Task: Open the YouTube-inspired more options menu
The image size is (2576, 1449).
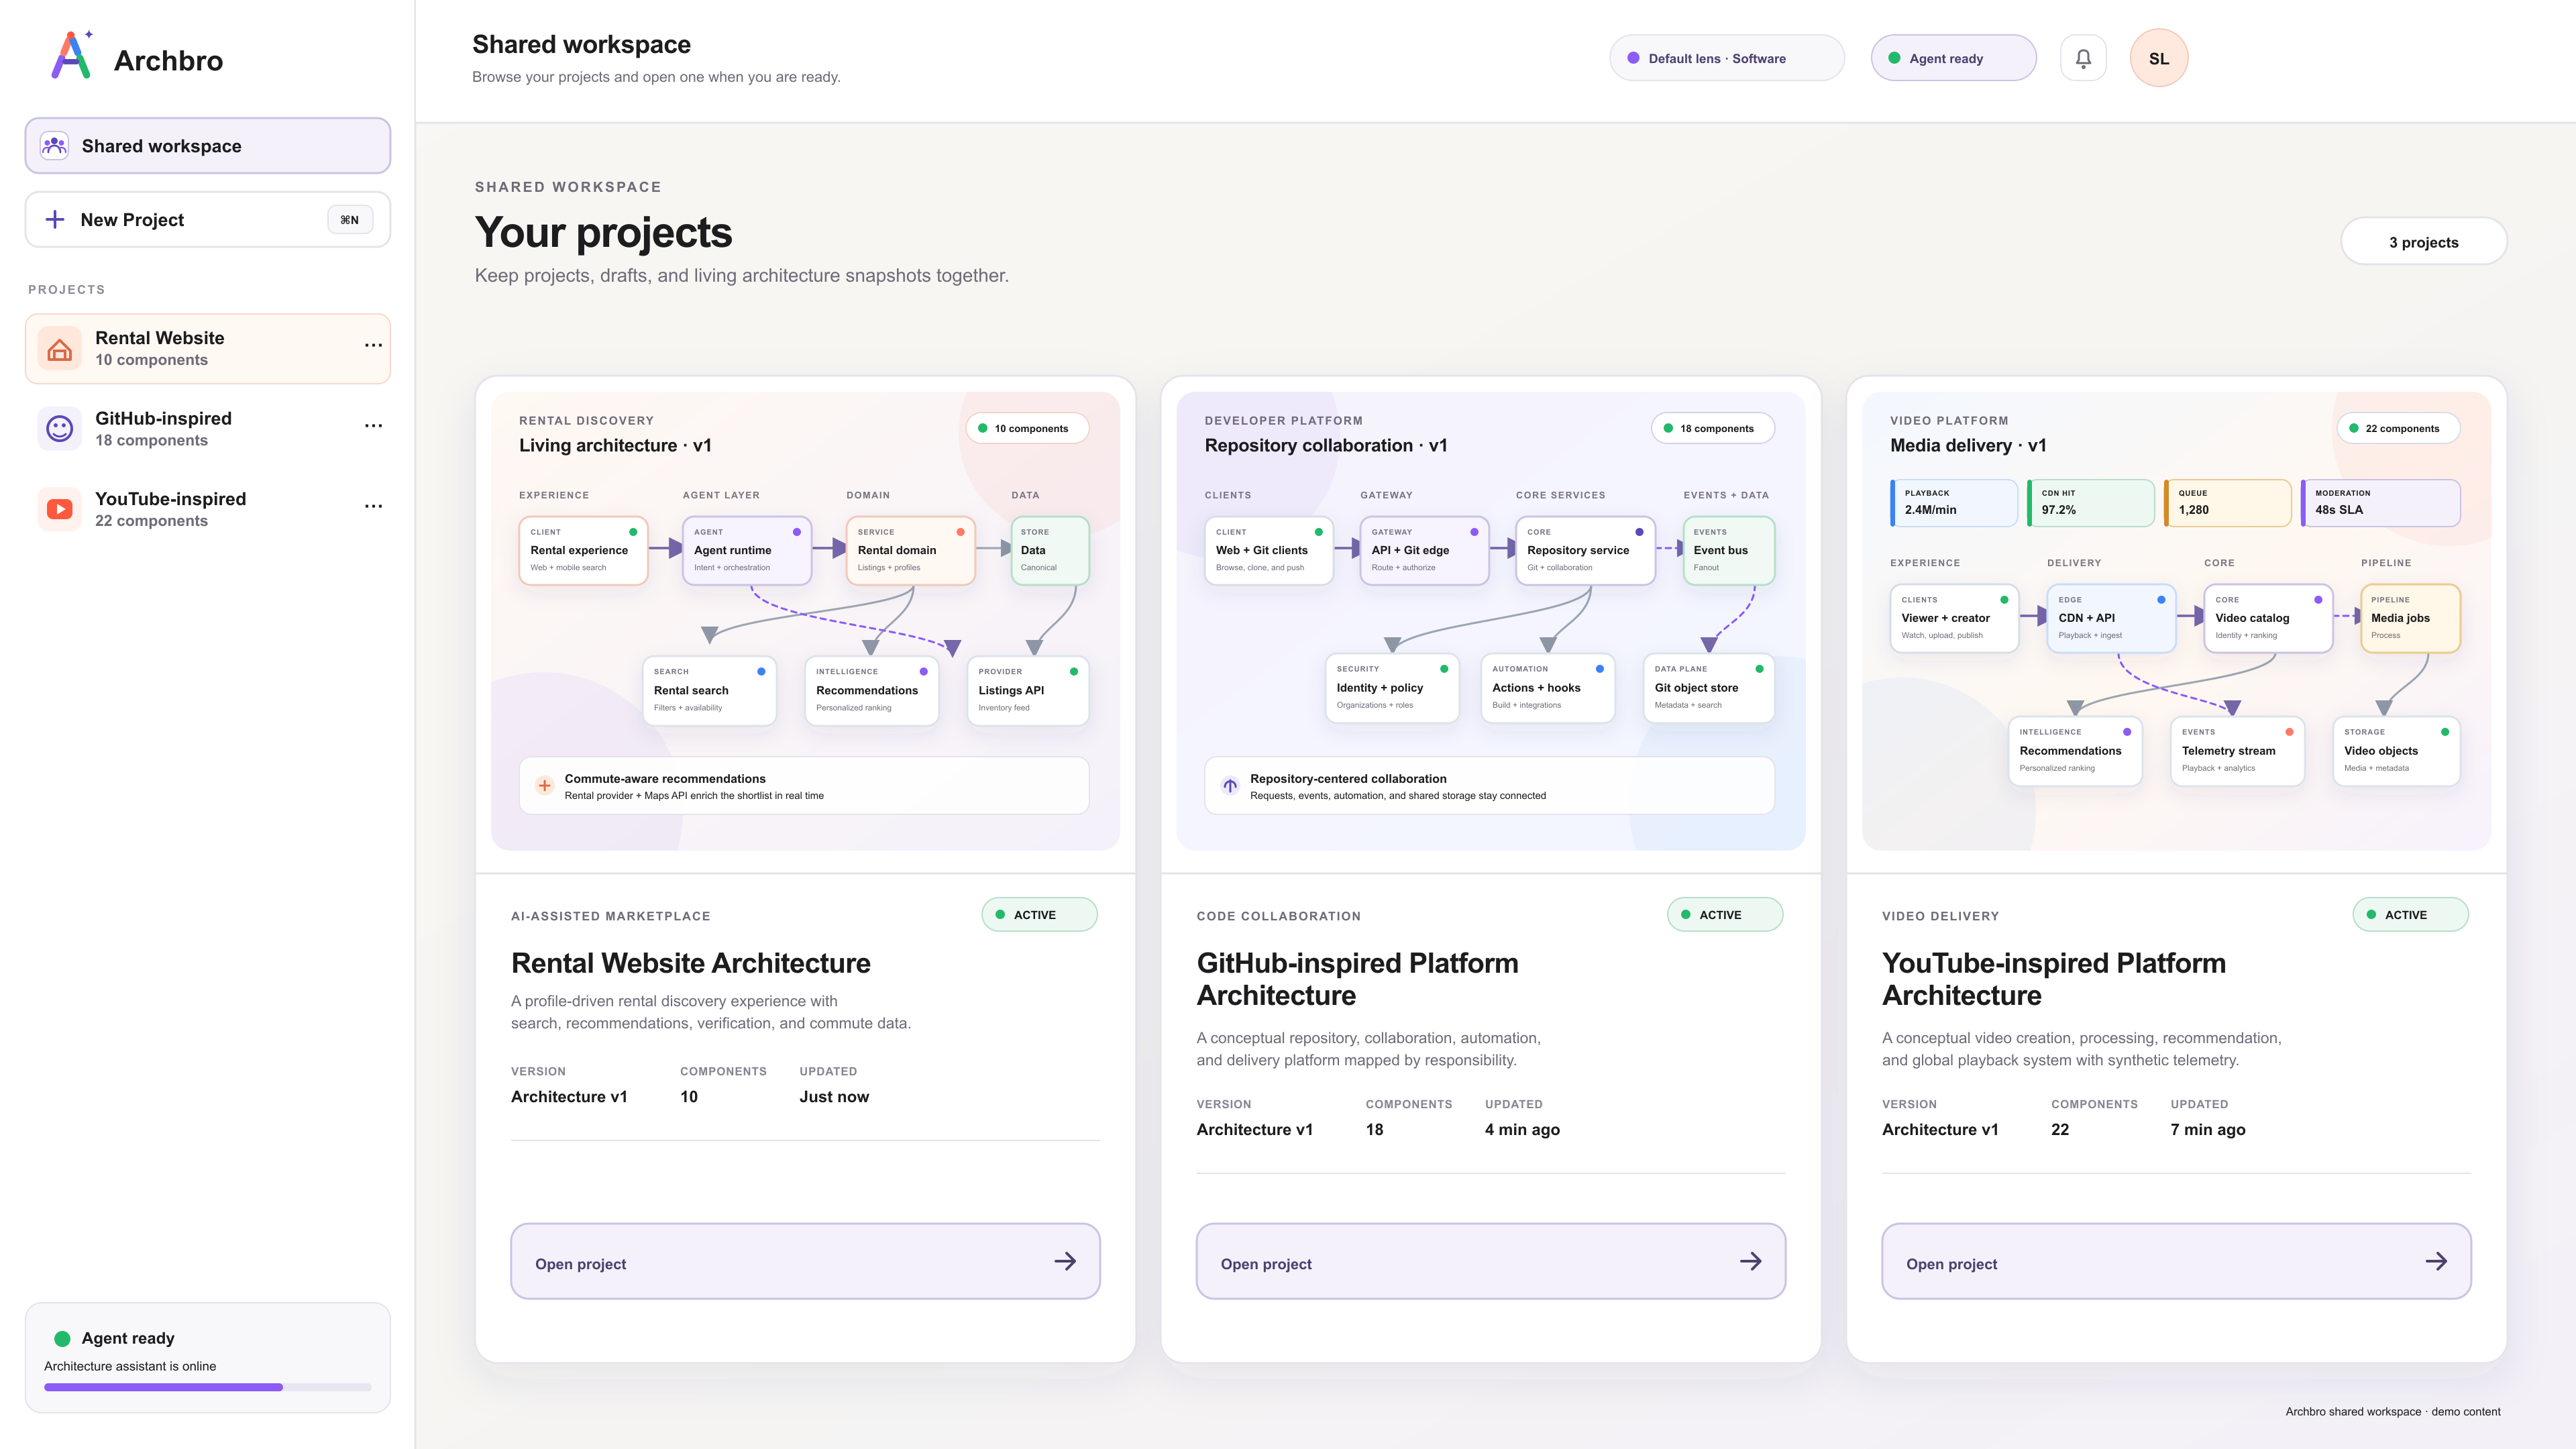Action: pyautogui.click(x=373, y=506)
